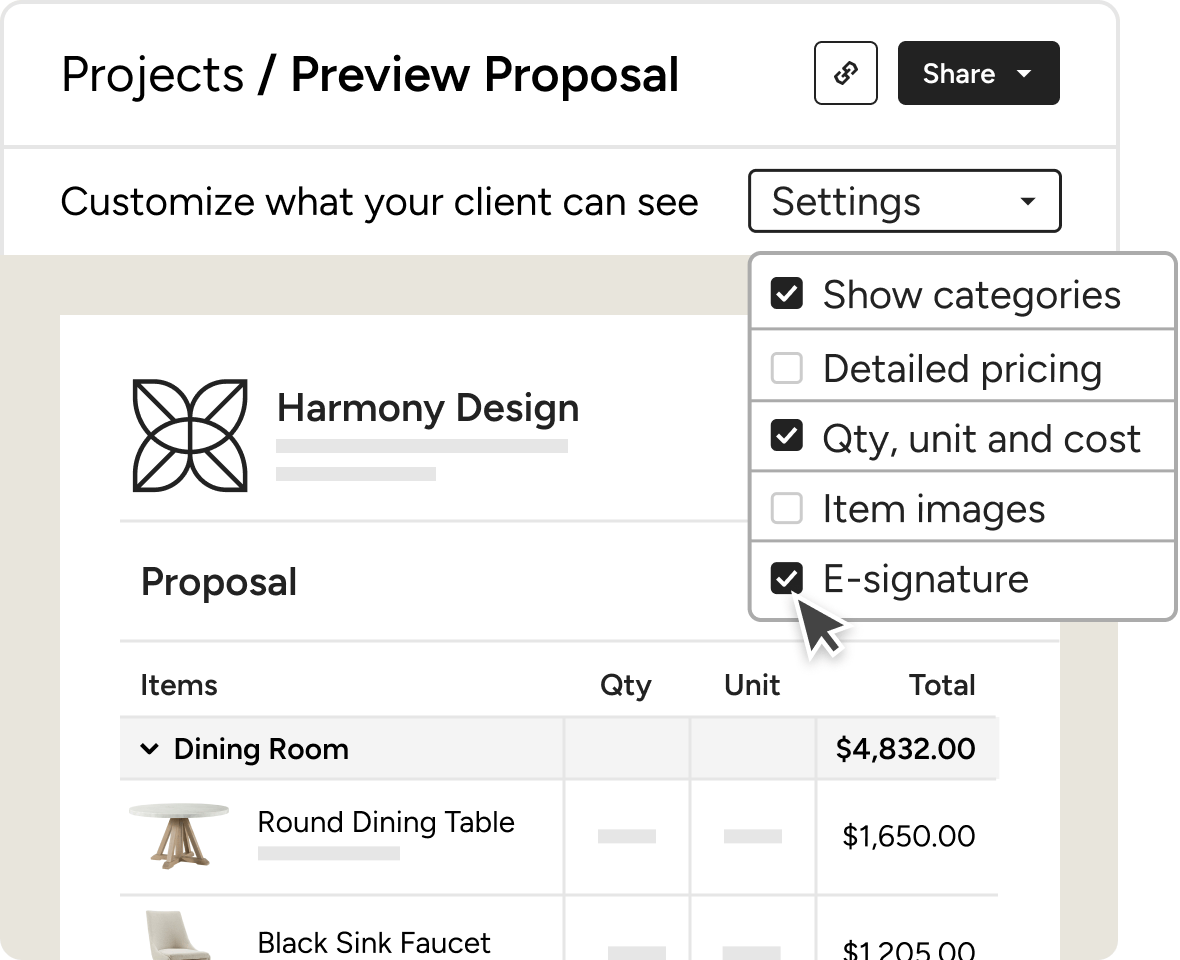The width and height of the screenshot is (1180, 960).
Task: Click the Round Dining Table image
Action: [179, 835]
